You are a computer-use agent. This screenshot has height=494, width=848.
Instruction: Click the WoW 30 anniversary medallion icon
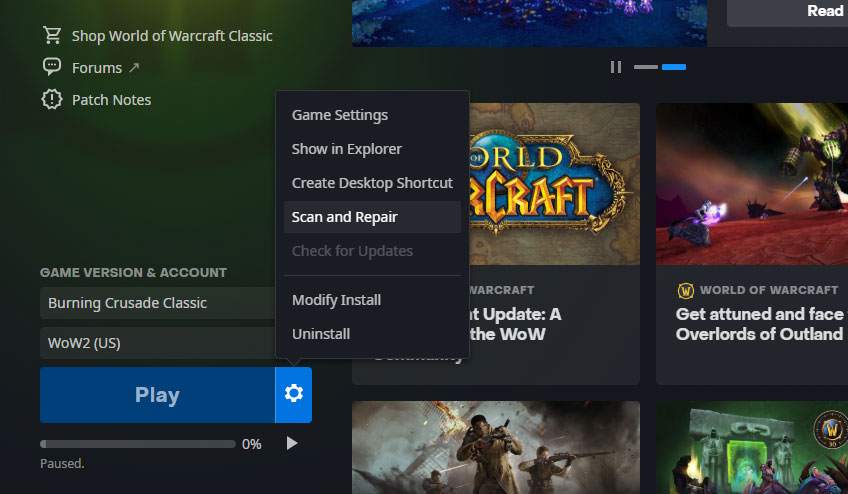831,430
